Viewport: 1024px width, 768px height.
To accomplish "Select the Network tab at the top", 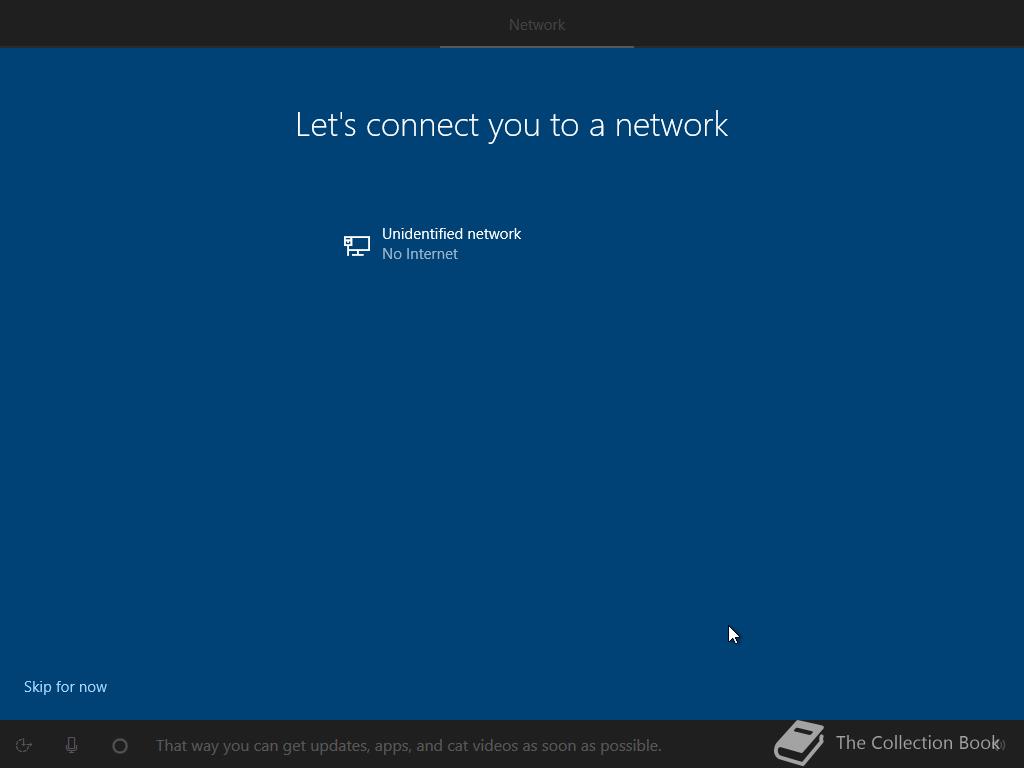I will 537,25.
